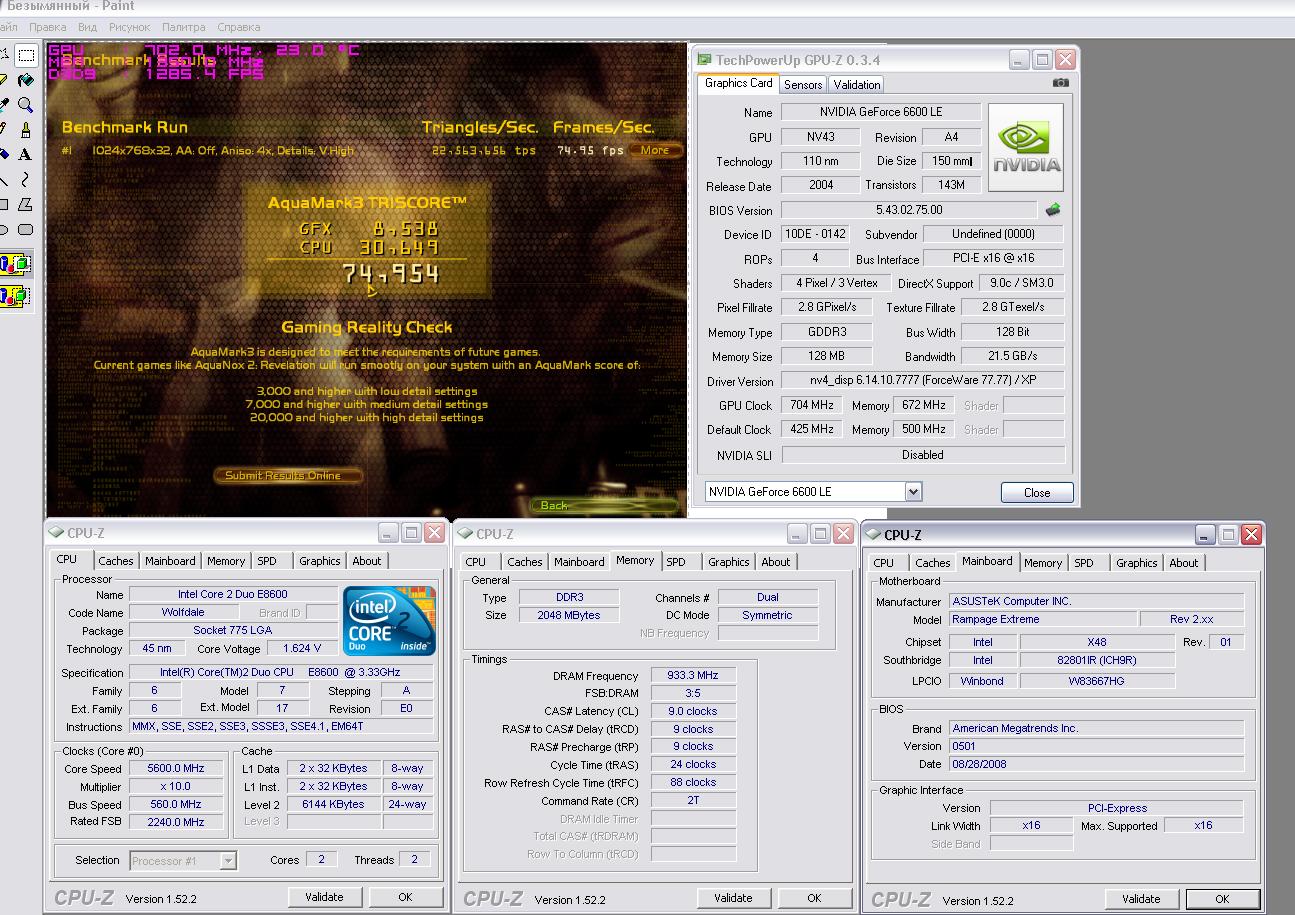1295x915 pixels.
Task: Open the GPU selector dropdown in GPU-Z
Action: click(x=913, y=491)
